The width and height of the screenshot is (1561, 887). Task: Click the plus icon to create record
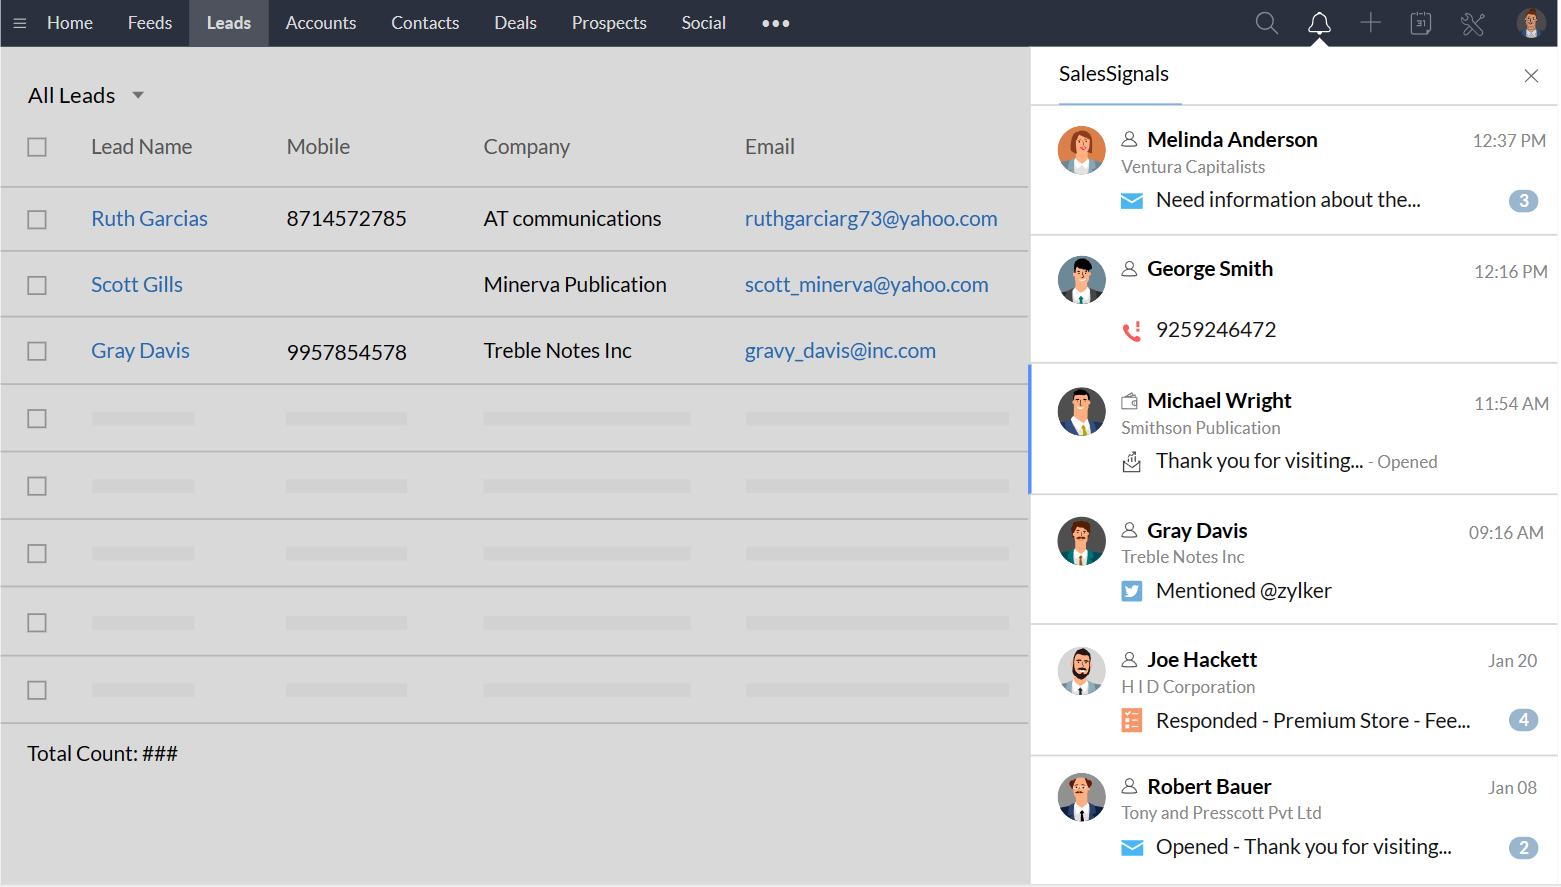[x=1370, y=23]
